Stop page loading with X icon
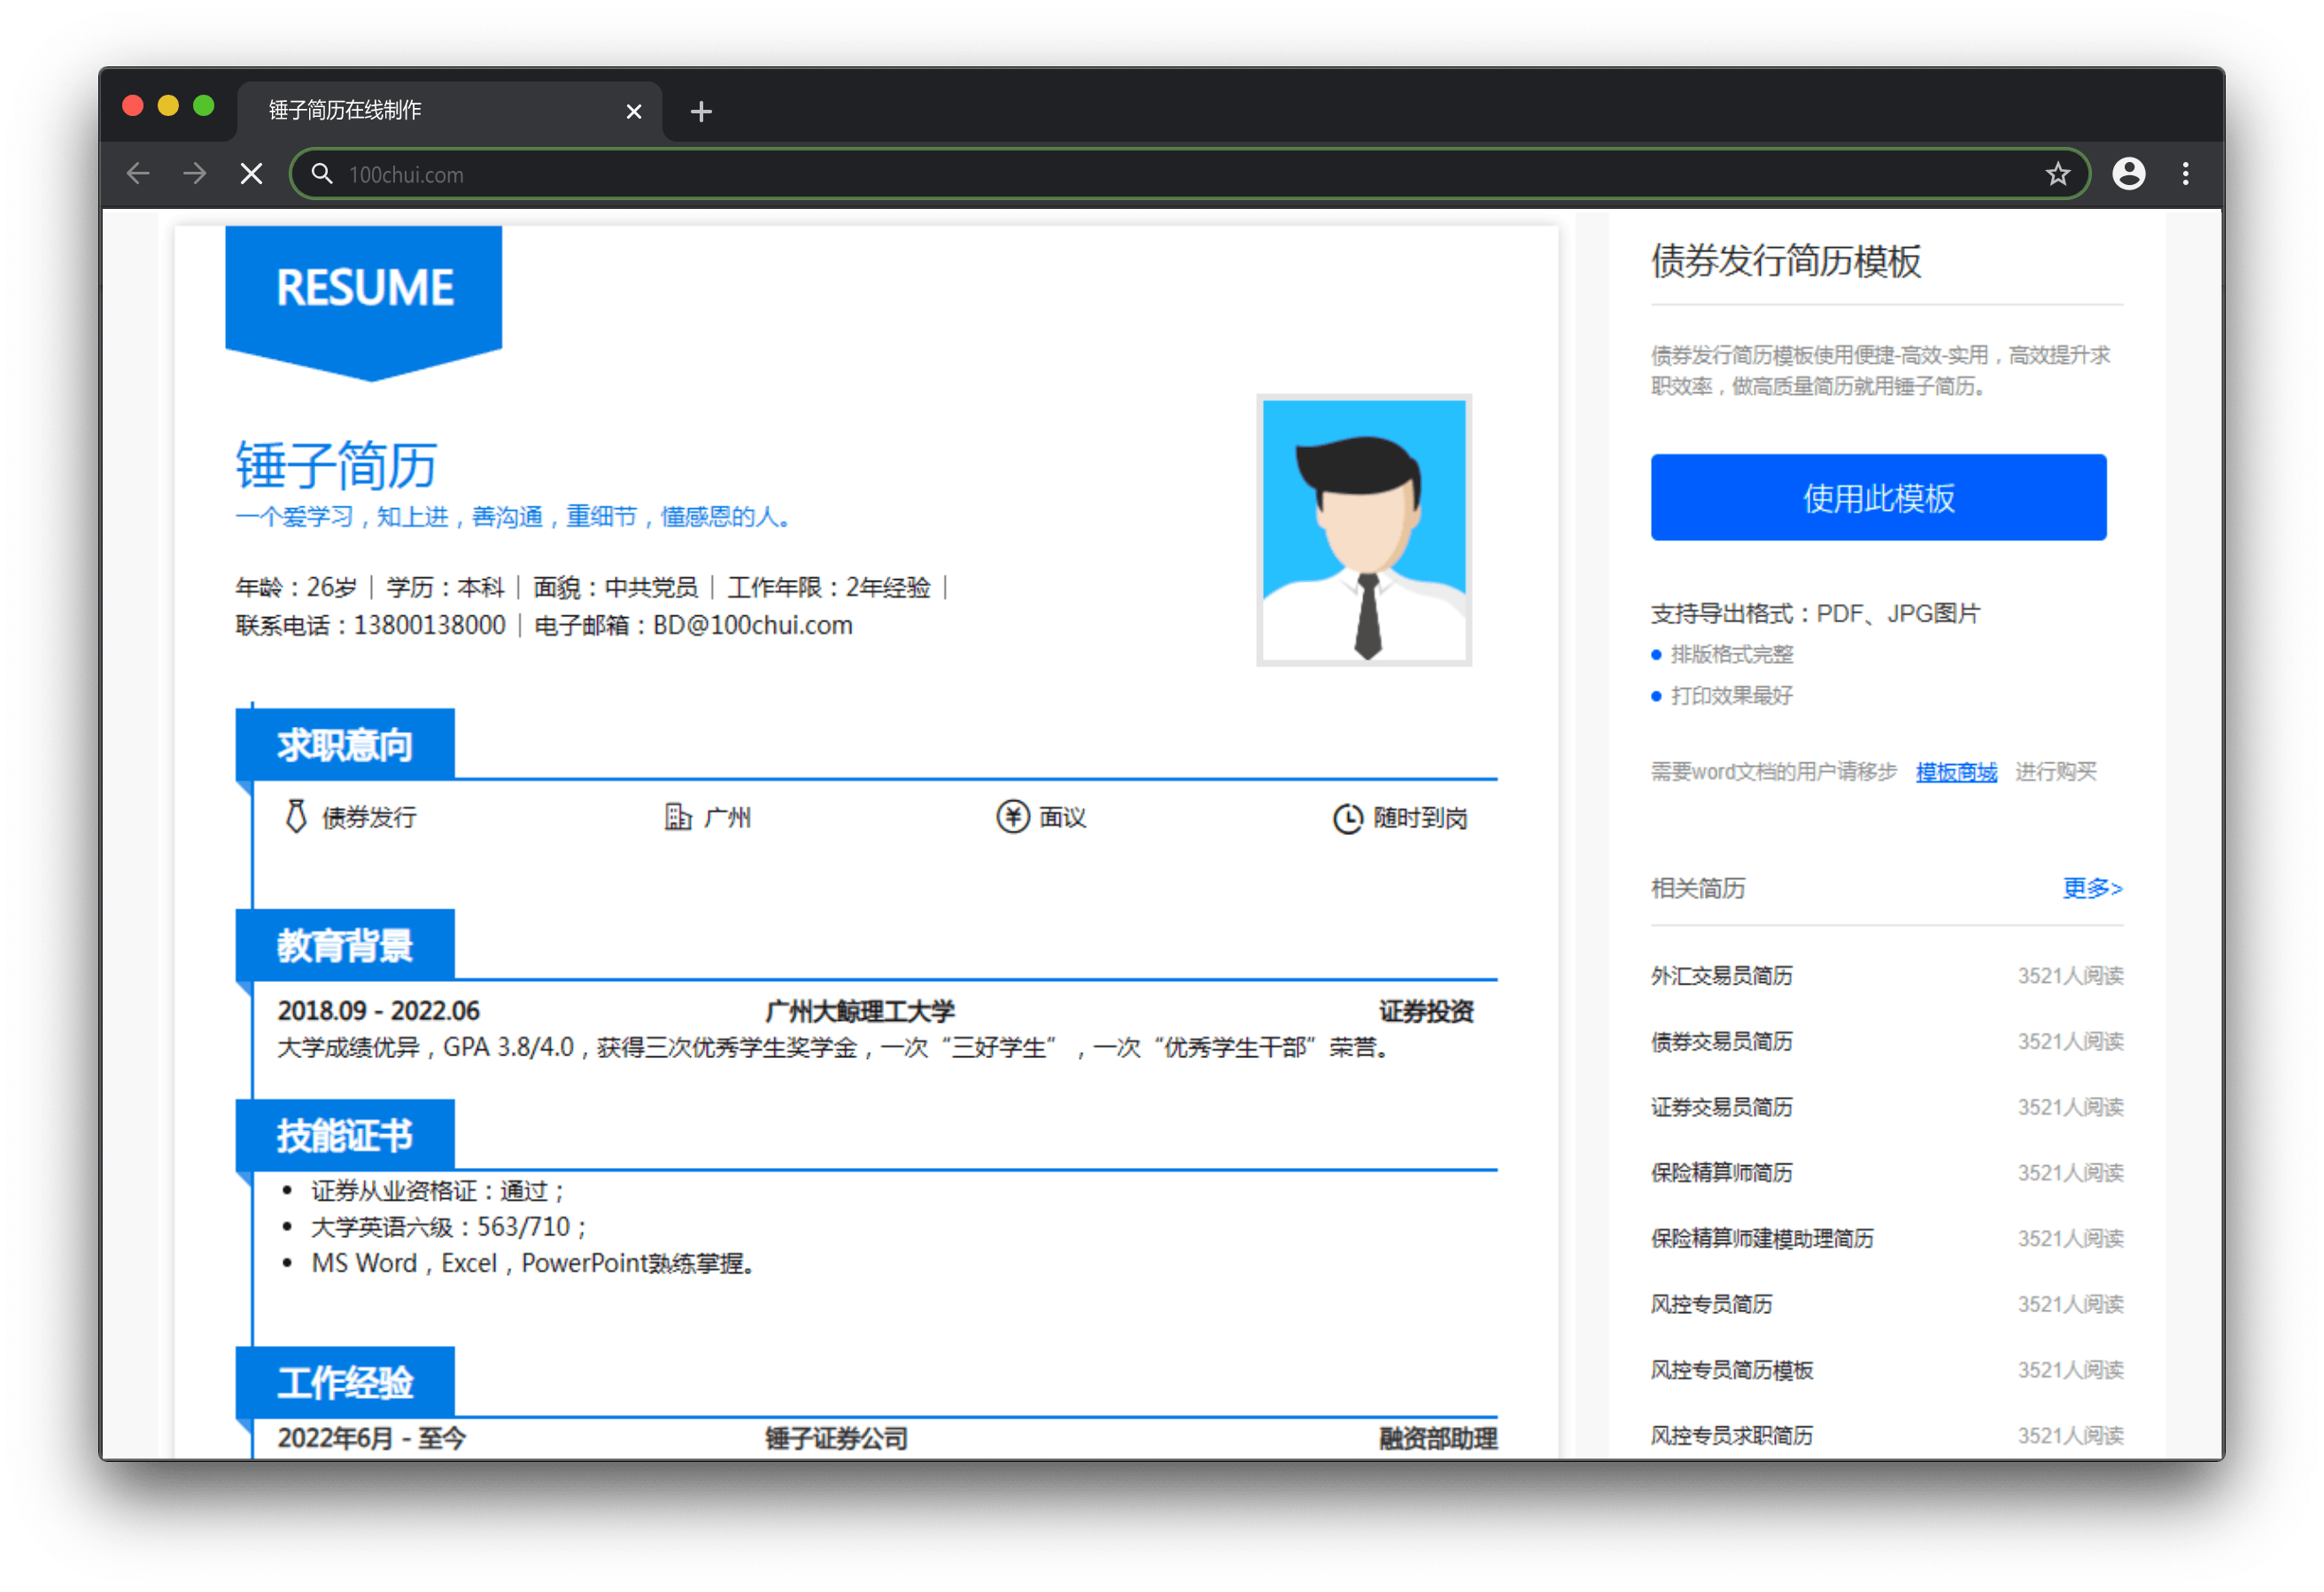Image resolution: width=2324 pixels, height=1592 pixels. [252, 174]
